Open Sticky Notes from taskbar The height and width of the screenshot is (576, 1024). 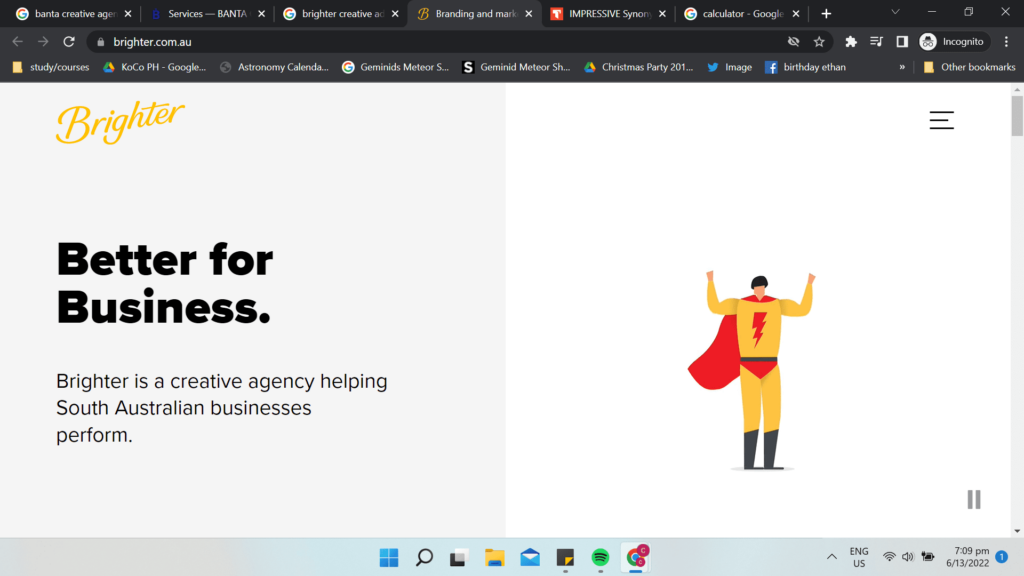(565, 557)
